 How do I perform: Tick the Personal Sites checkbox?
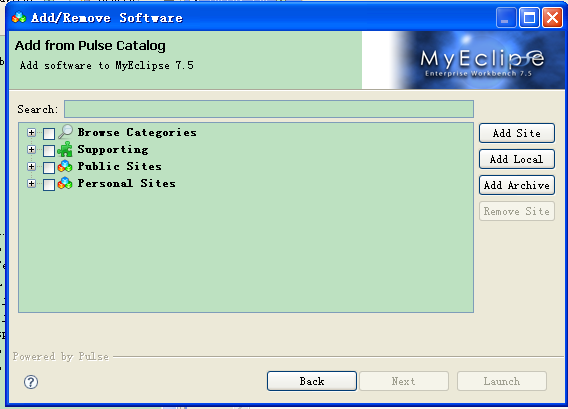(49, 184)
